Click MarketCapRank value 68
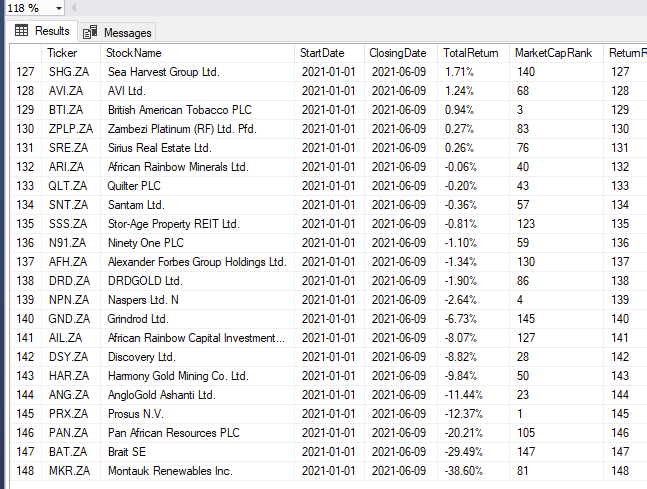647x489 pixels. [556, 91]
